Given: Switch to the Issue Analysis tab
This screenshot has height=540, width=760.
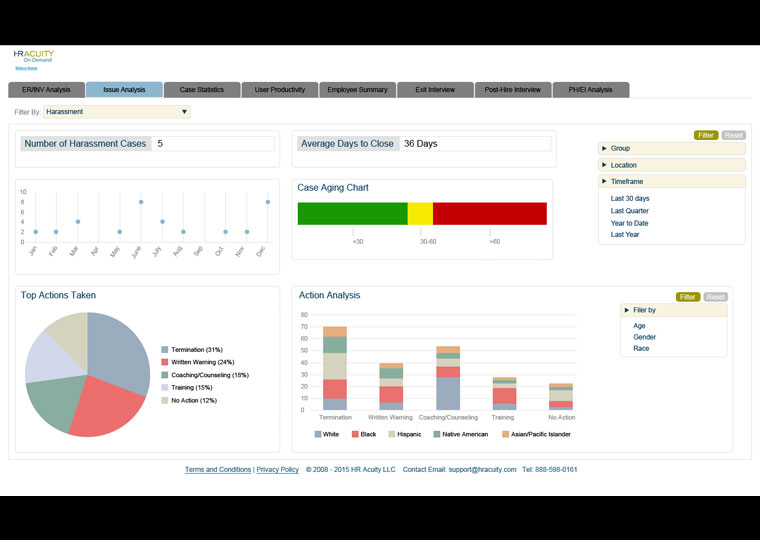Looking at the screenshot, I should click(124, 90).
